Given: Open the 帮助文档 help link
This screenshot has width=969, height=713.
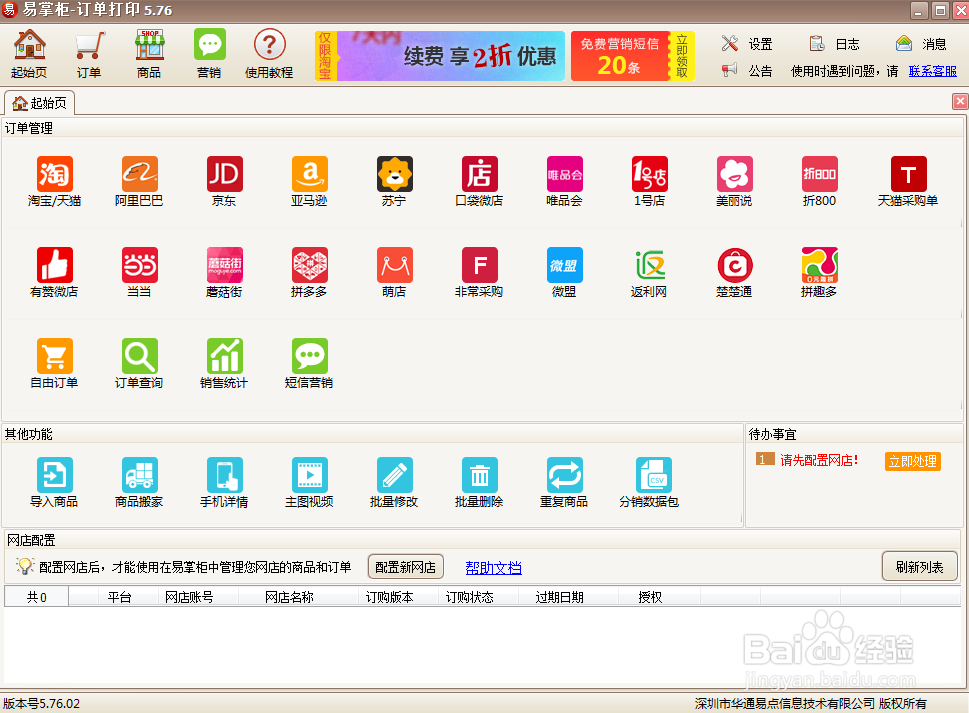Looking at the screenshot, I should coord(493,567).
